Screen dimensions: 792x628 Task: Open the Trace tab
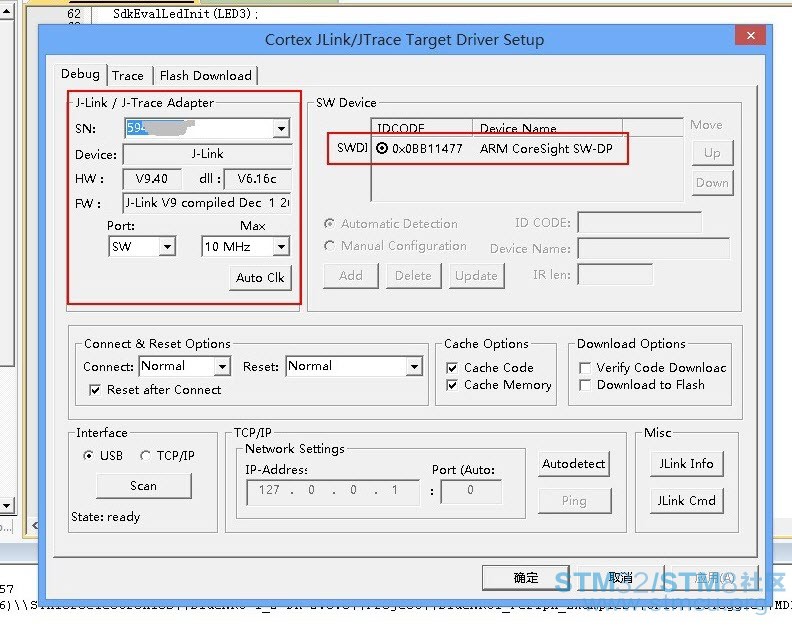tap(128, 76)
